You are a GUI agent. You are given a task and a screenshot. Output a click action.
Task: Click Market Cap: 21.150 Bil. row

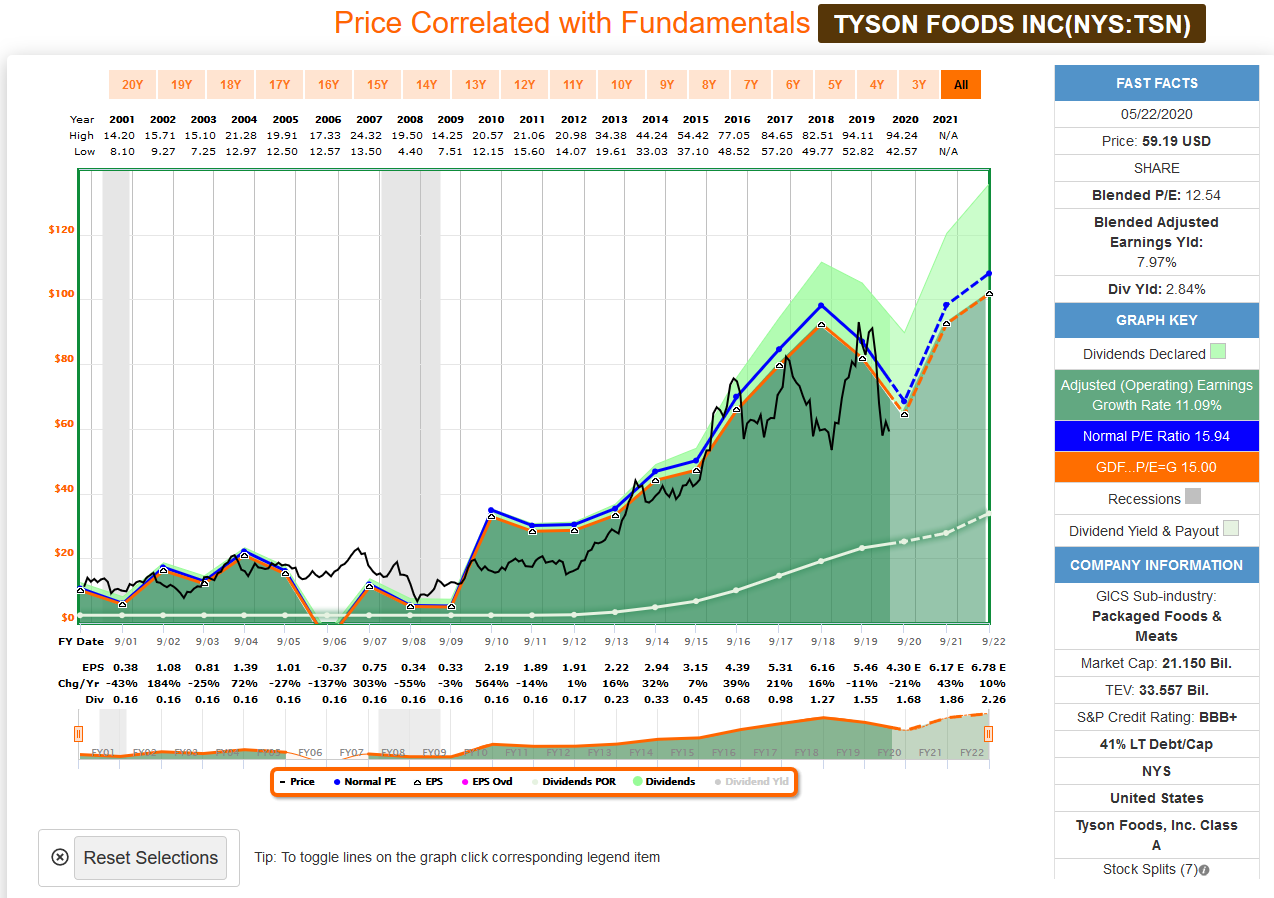(x=1157, y=663)
